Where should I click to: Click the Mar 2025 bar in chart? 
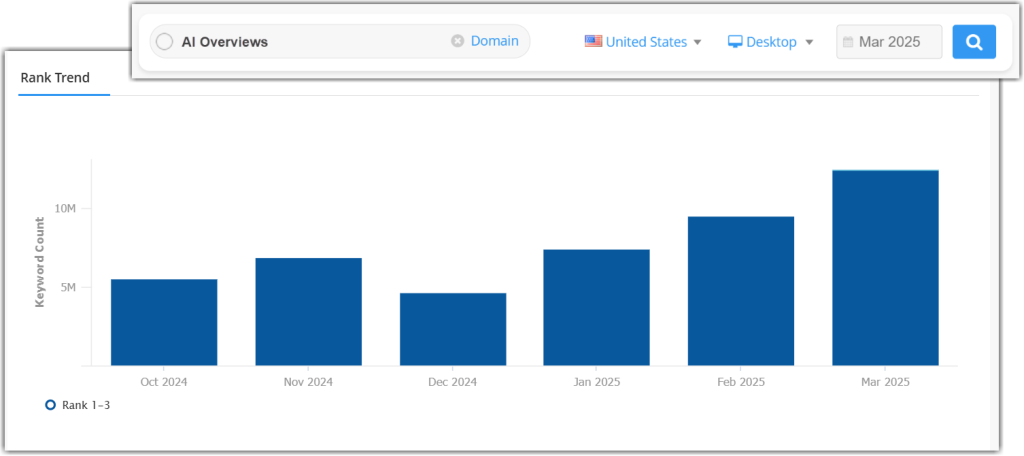pyautogui.click(x=885, y=268)
